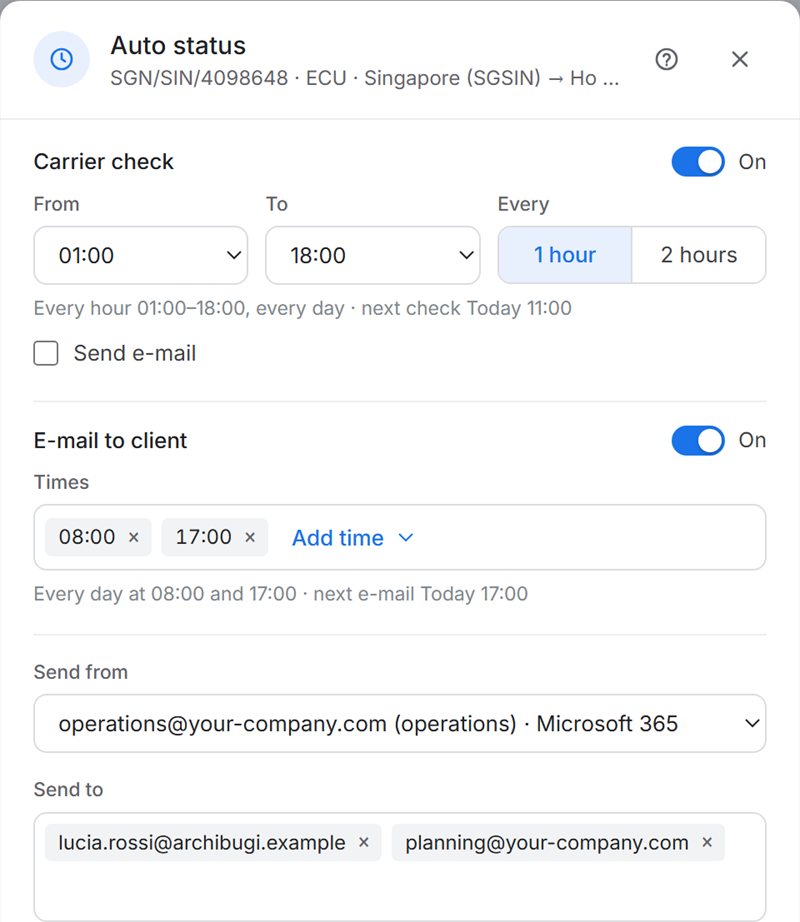Turn off the E-mail to client toggle
This screenshot has height=922, width=800.
pos(698,440)
